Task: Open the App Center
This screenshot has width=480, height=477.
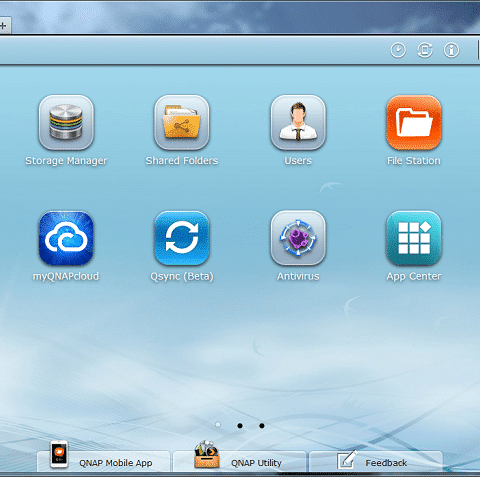Action: click(x=414, y=238)
